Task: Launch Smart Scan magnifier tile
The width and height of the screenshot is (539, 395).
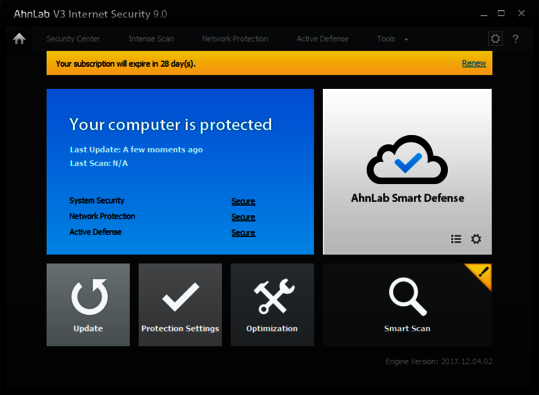Action: point(407,305)
